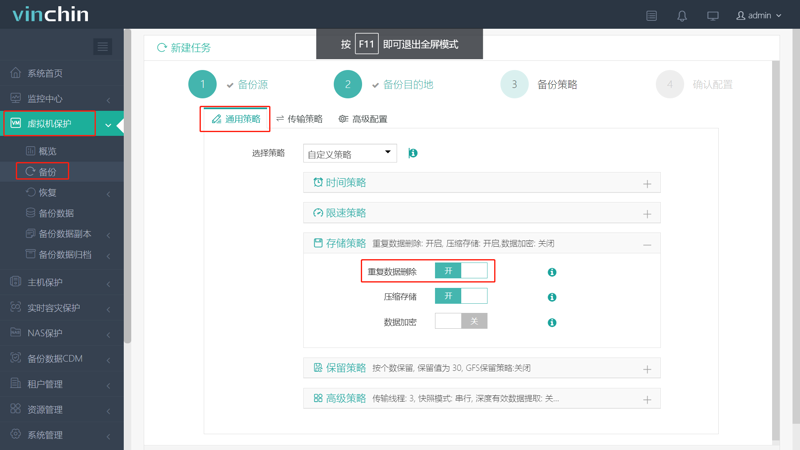Click the sidebar vertical scrollbar
The width and height of the screenshot is (800, 450).
(x=128, y=186)
